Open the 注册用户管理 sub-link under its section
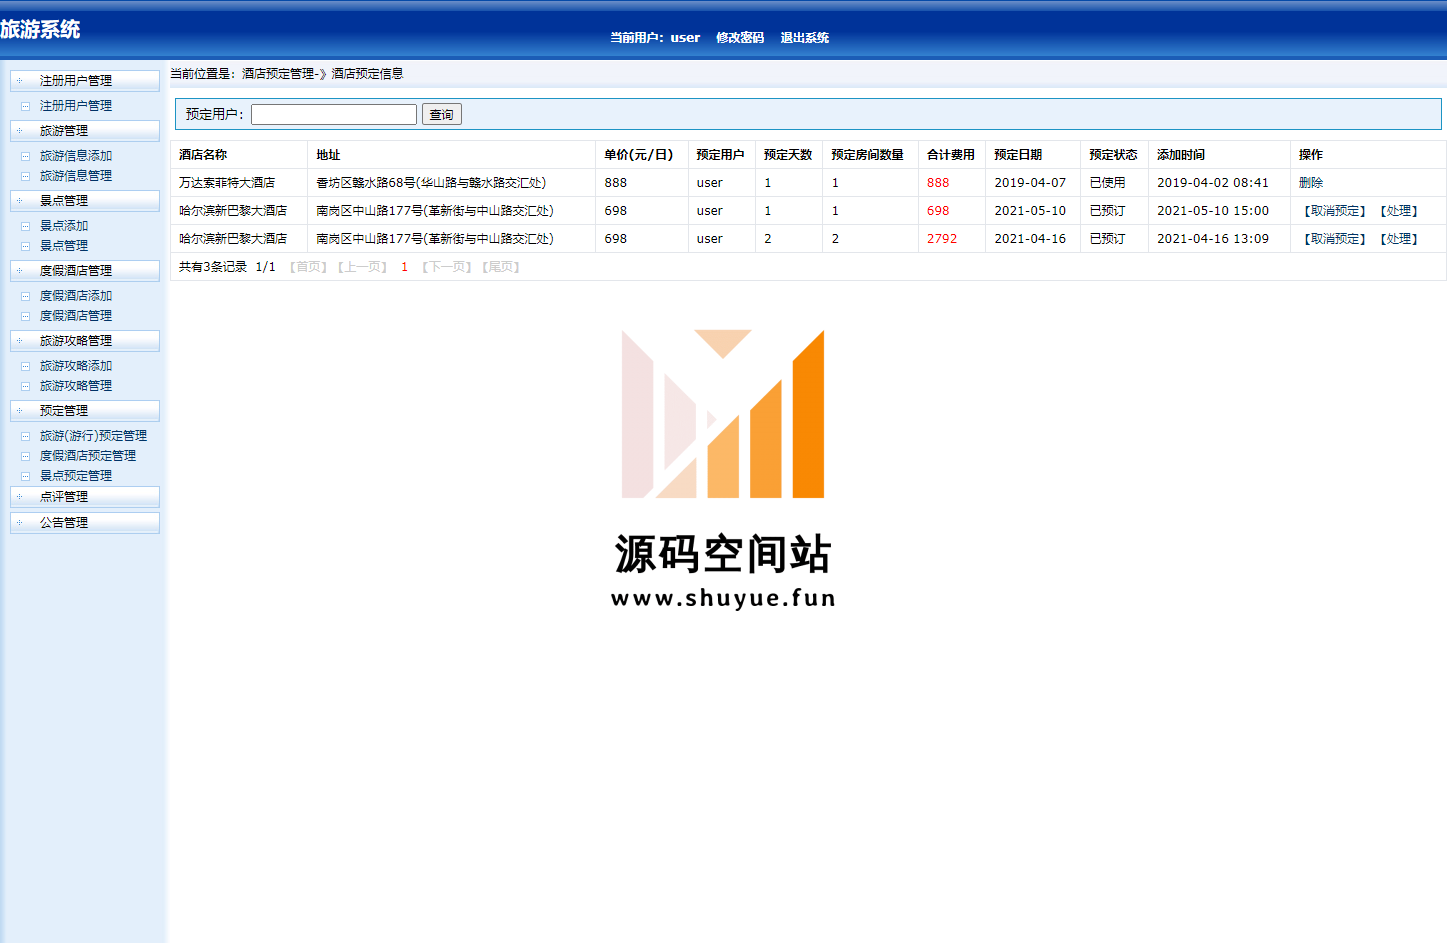 click(x=76, y=106)
